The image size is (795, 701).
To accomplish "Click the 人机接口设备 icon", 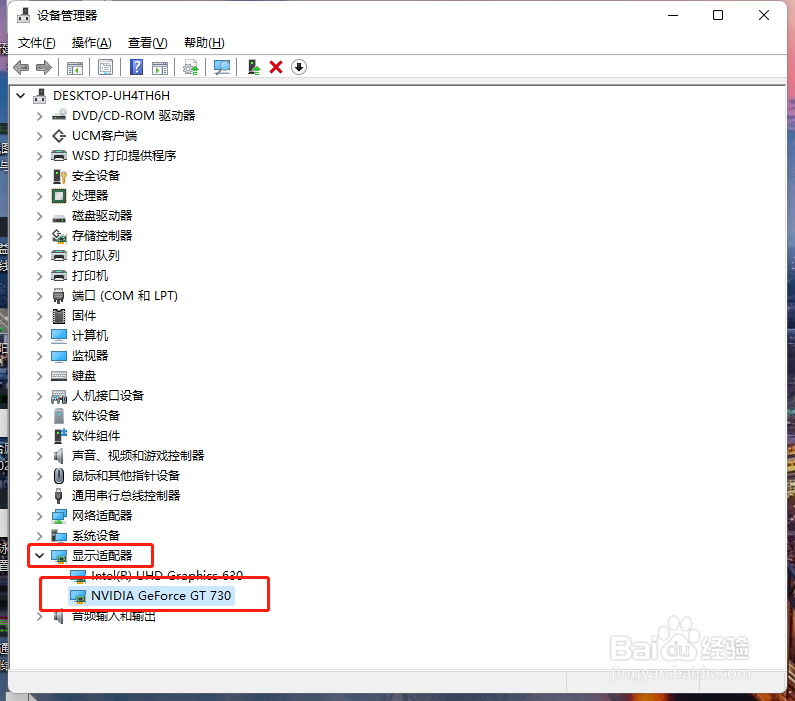I will pos(59,396).
